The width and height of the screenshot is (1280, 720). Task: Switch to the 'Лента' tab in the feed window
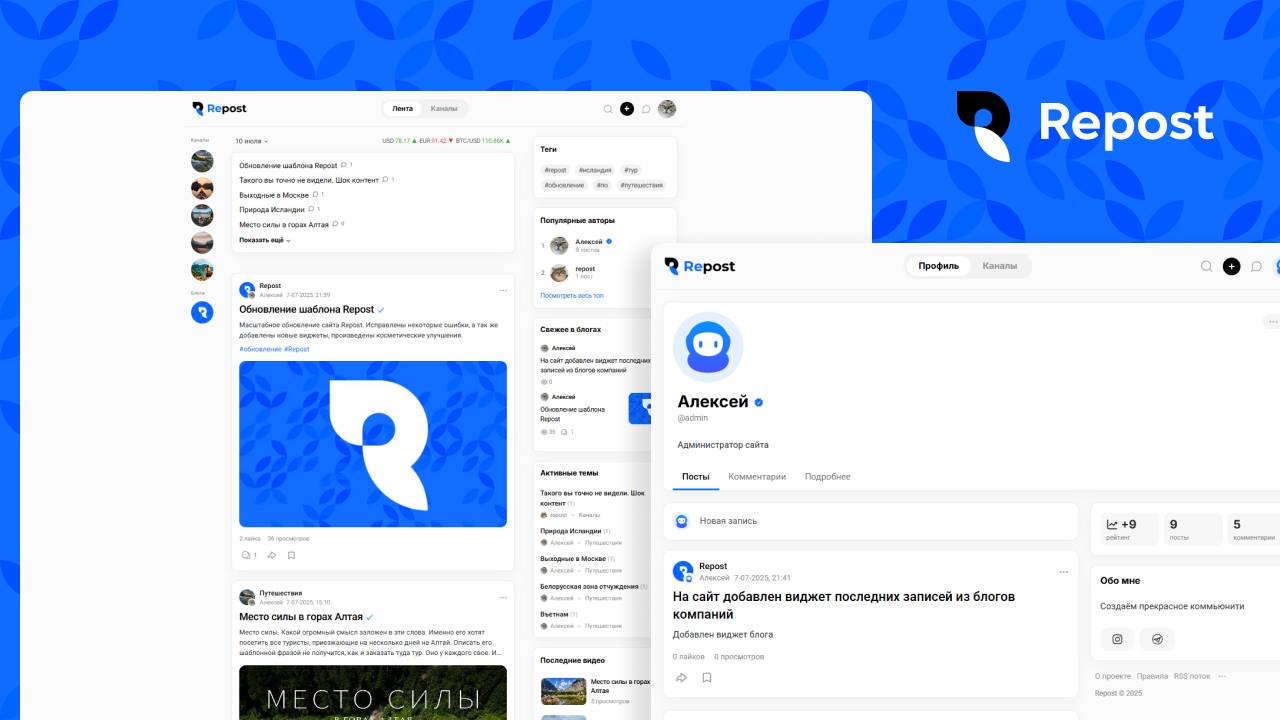[402, 108]
